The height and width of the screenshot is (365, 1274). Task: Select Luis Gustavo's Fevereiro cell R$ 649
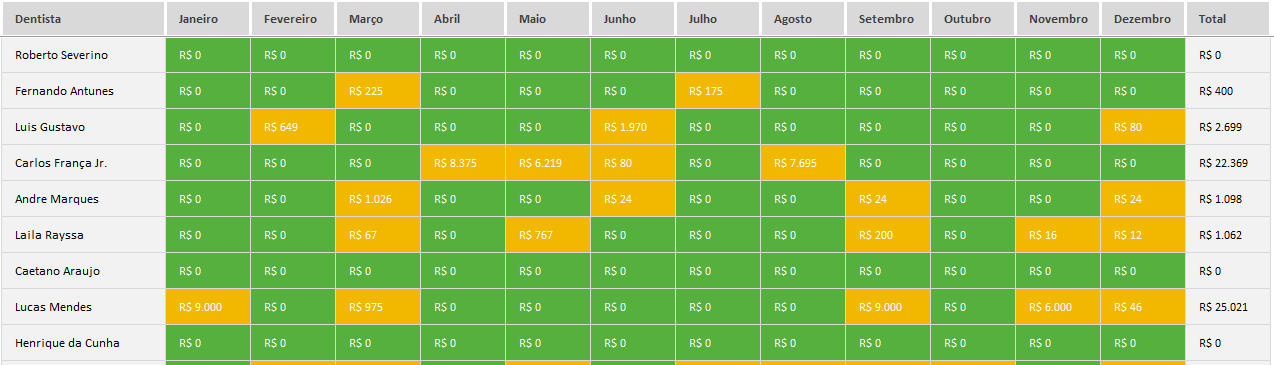click(x=293, y=127)
